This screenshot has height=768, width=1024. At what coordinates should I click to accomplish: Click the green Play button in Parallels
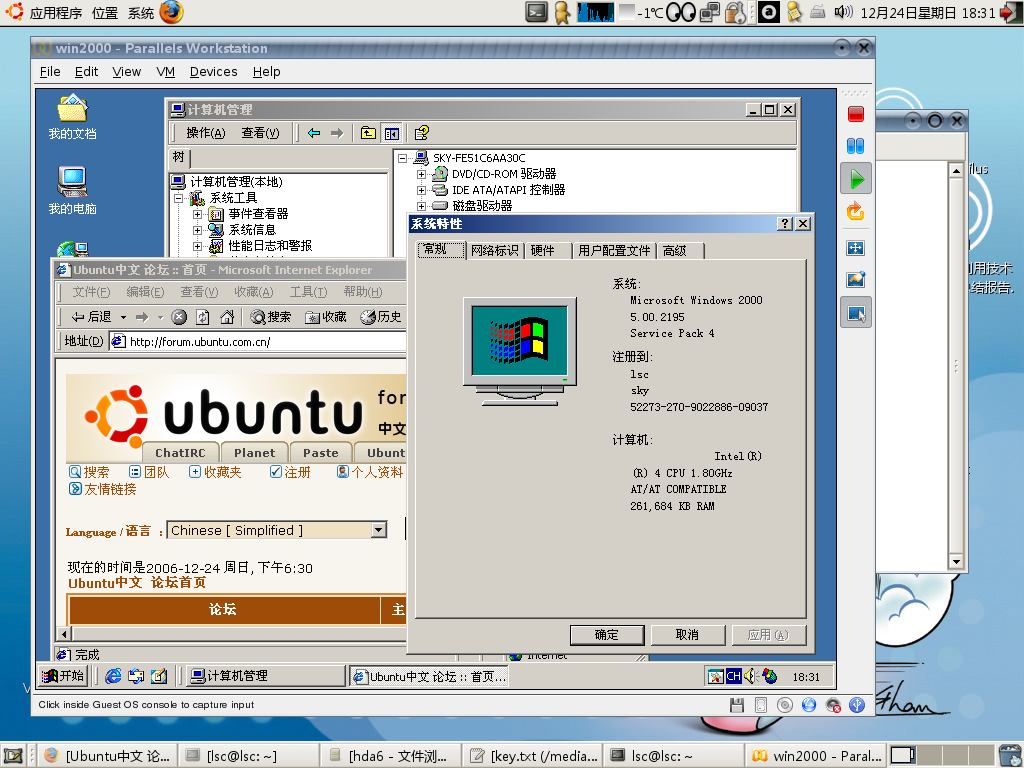(x=856, y=179)
